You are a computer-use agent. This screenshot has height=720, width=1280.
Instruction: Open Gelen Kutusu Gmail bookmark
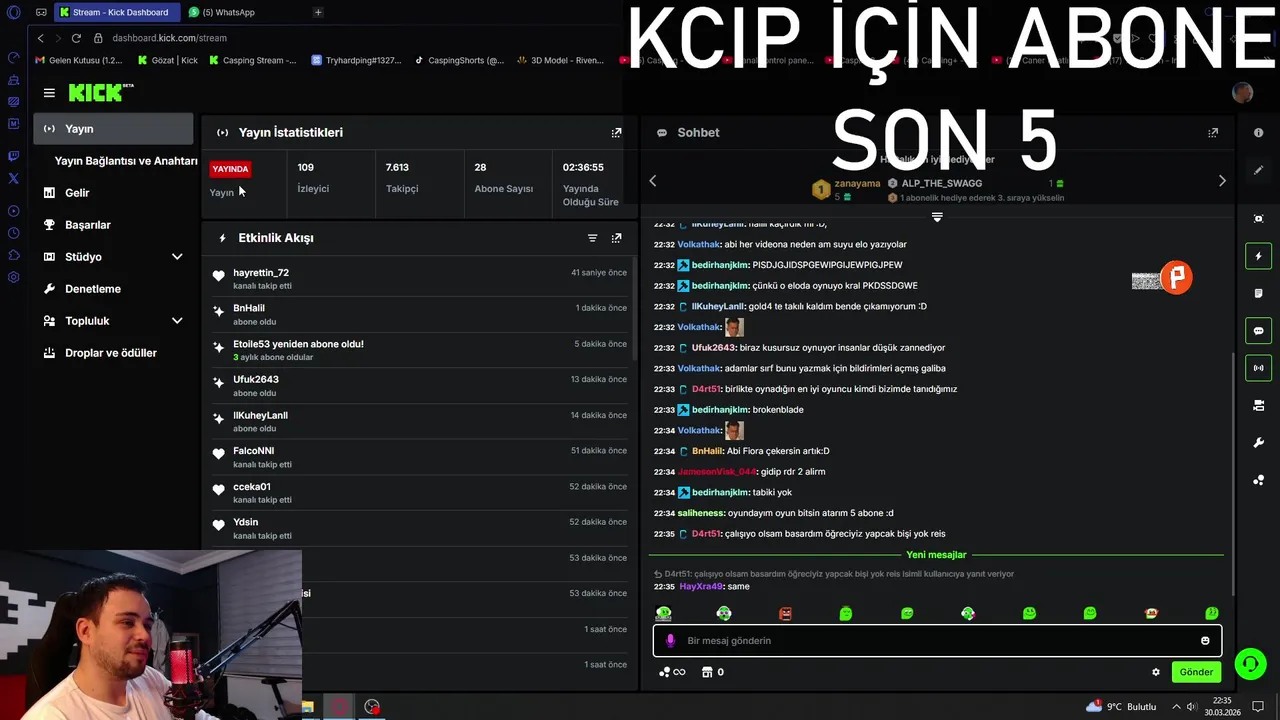(x=79, y=60)
